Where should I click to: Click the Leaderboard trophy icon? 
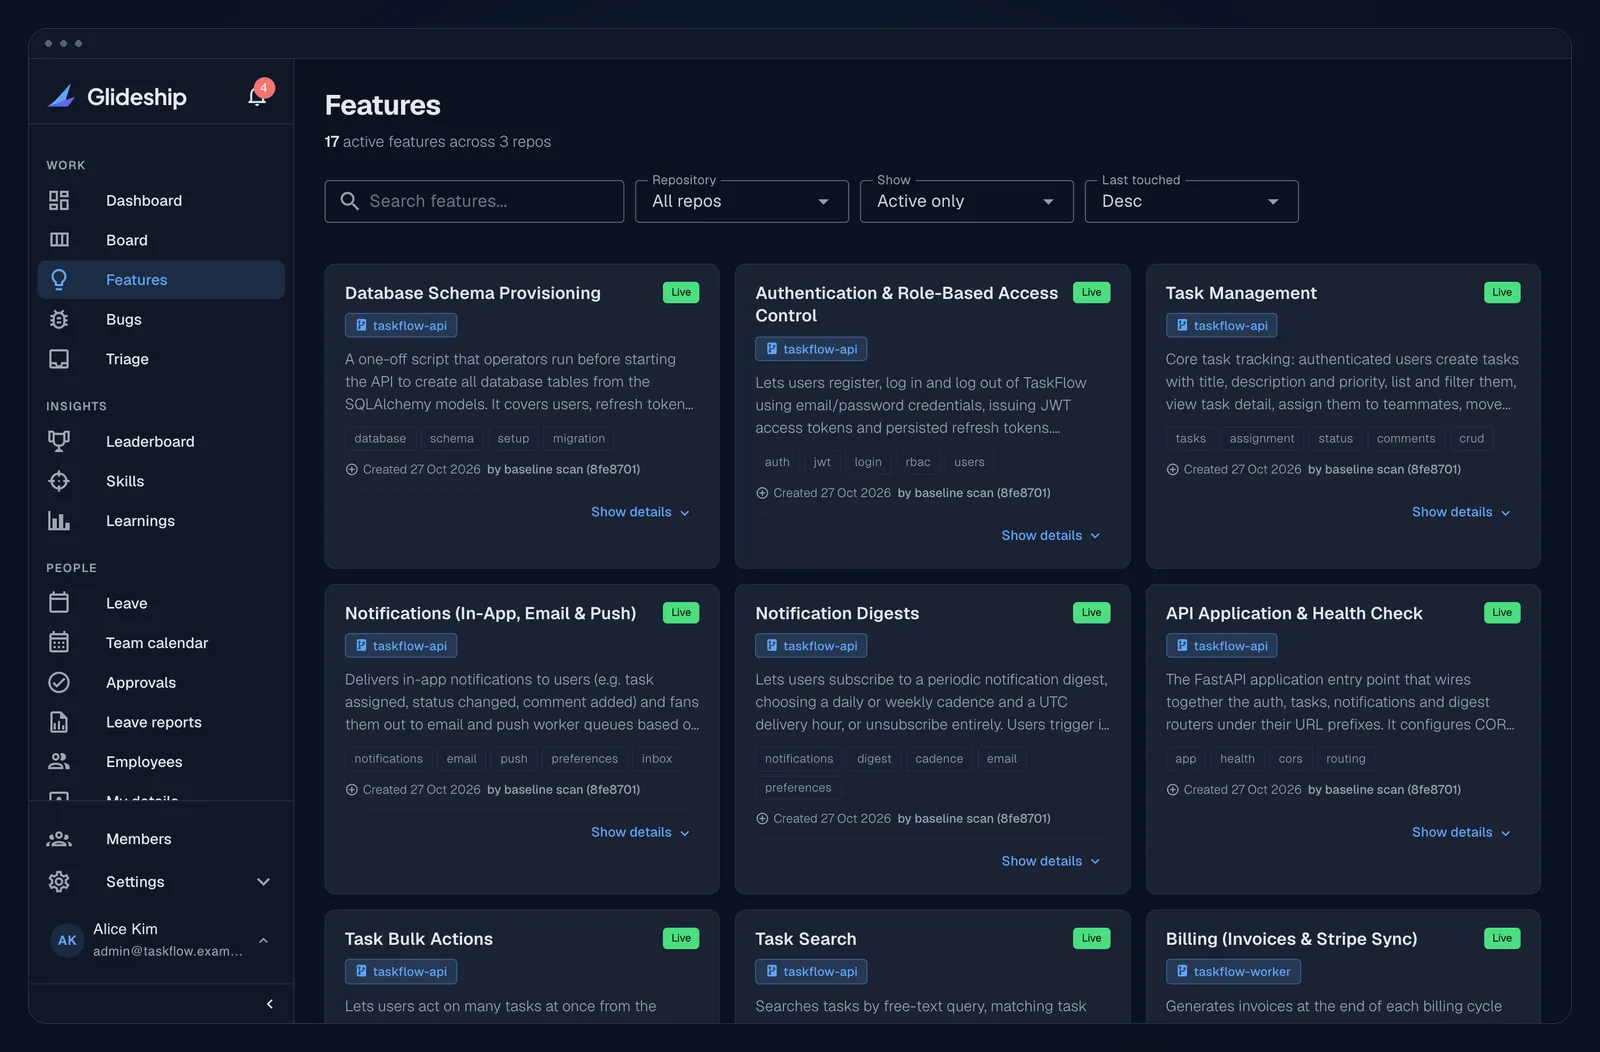(x=59, y=441)
